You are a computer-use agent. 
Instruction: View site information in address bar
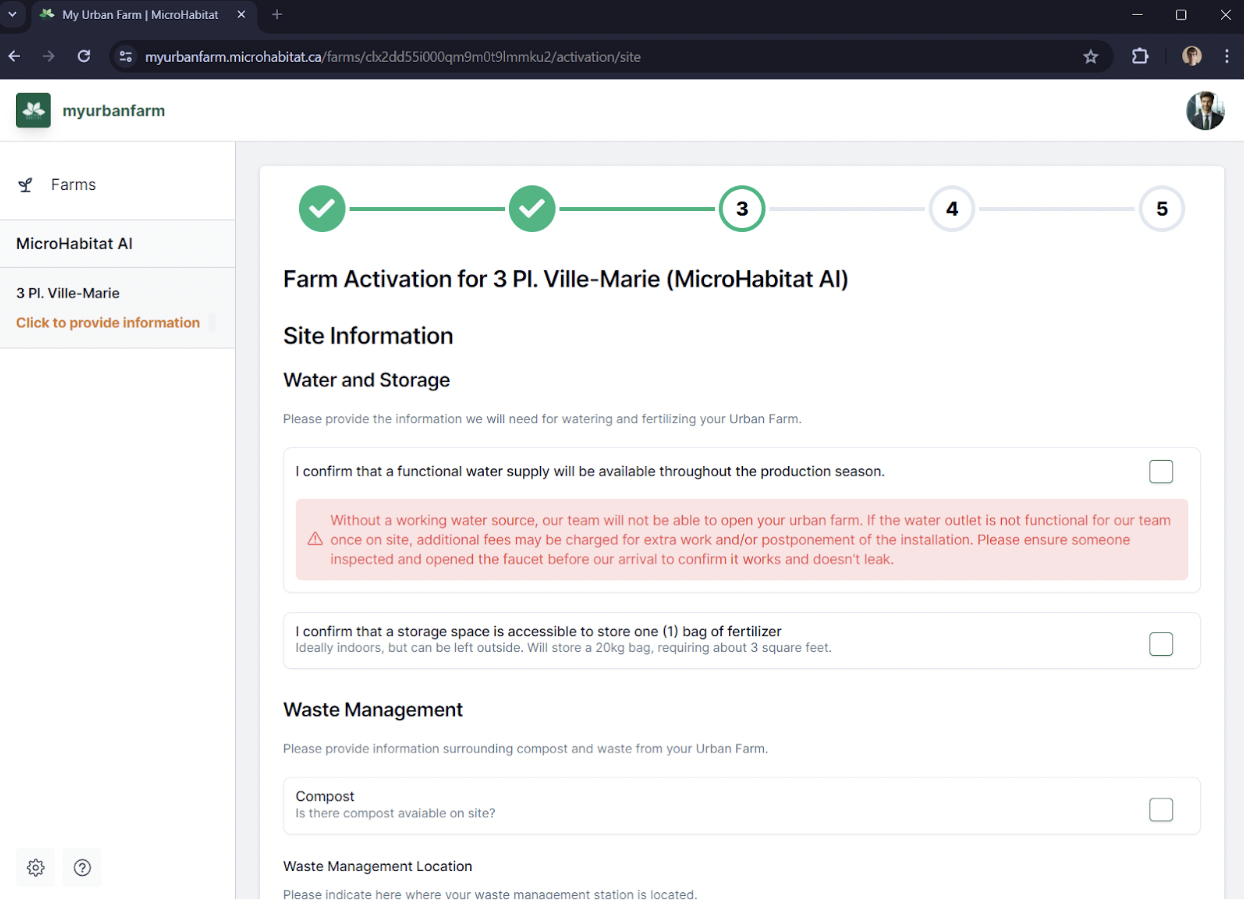[x=126, y=57]
